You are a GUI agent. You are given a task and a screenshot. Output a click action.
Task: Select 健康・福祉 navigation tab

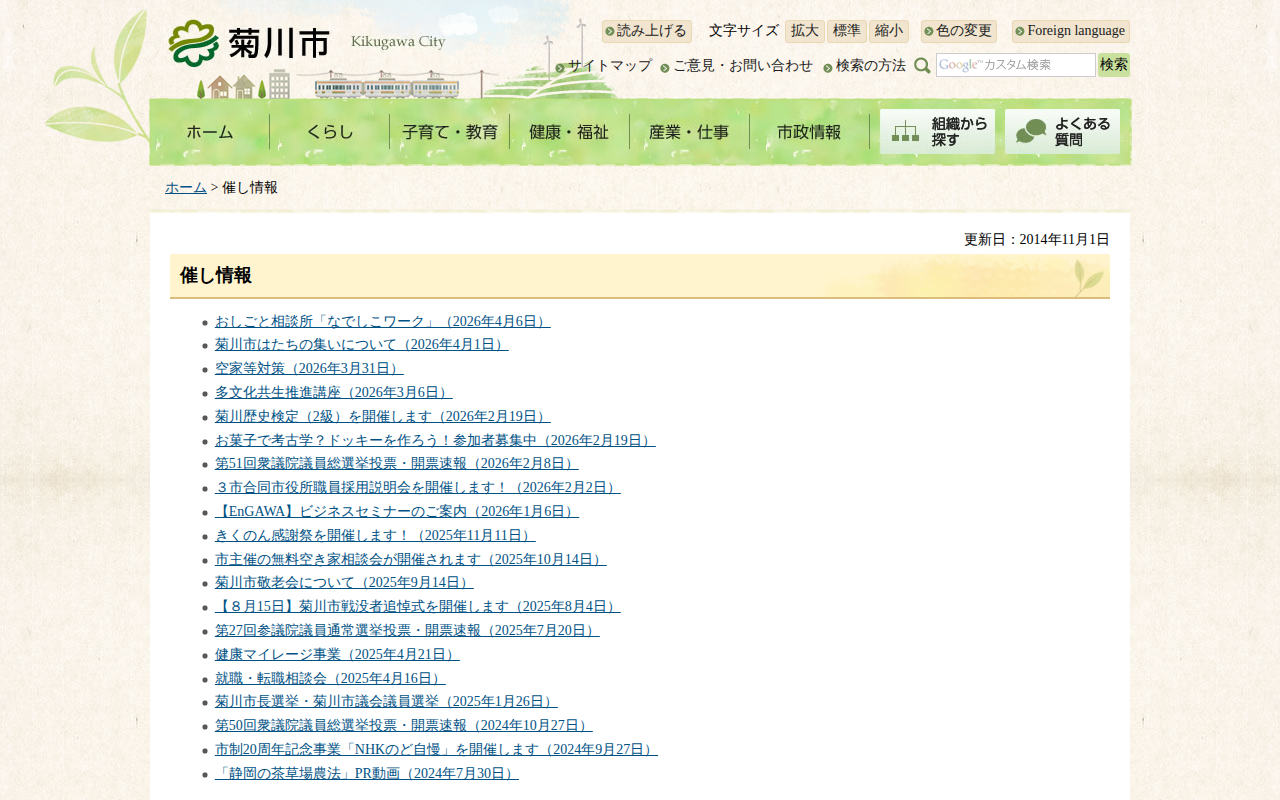tap(569, 132)
